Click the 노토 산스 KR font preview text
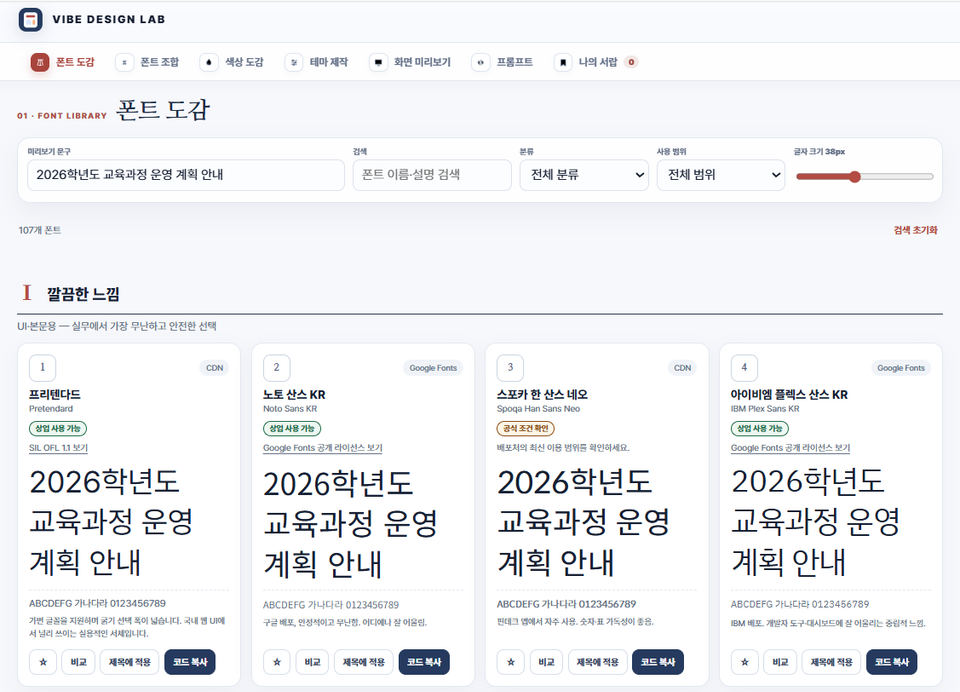Image resolution: width=960 pixels, height=692 pixels. coord(350,524)
